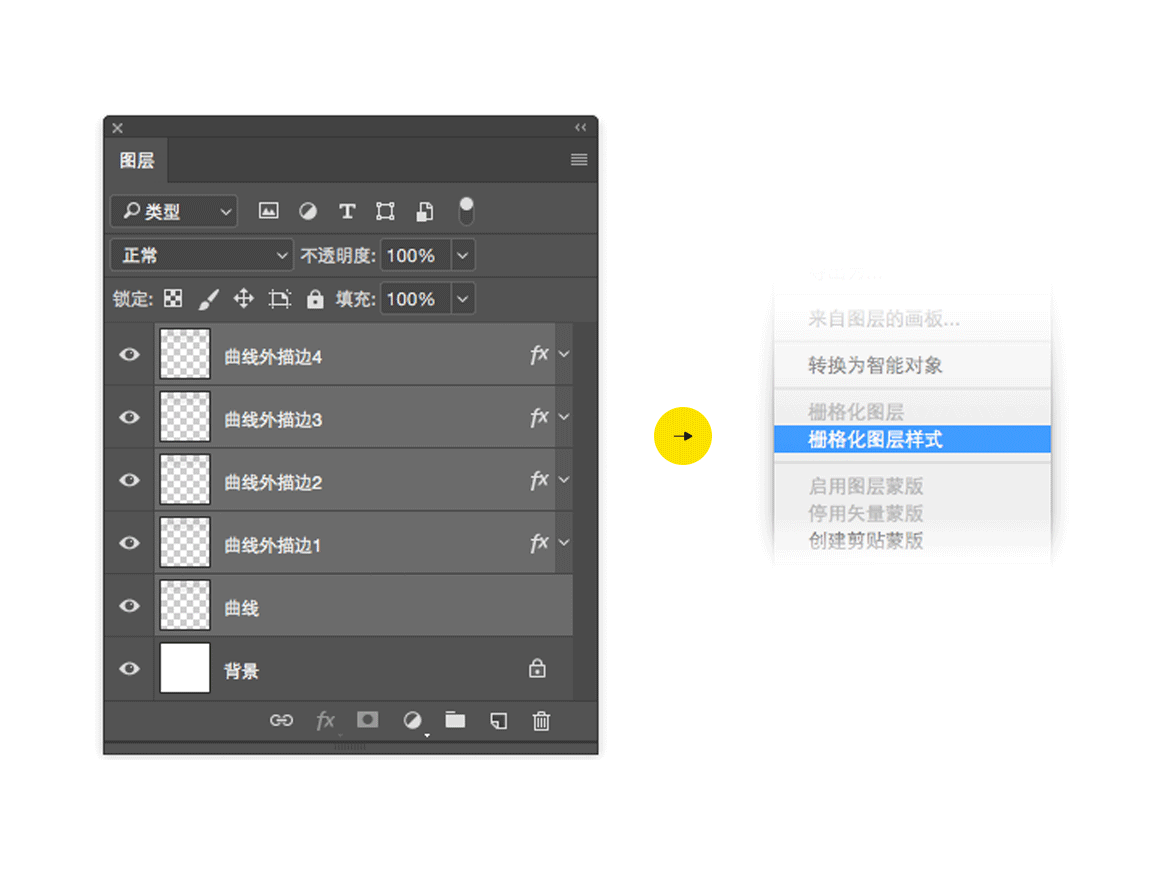
Task: Click the fx icon on layer 曲线外描边4
Action: pos(539,354)
